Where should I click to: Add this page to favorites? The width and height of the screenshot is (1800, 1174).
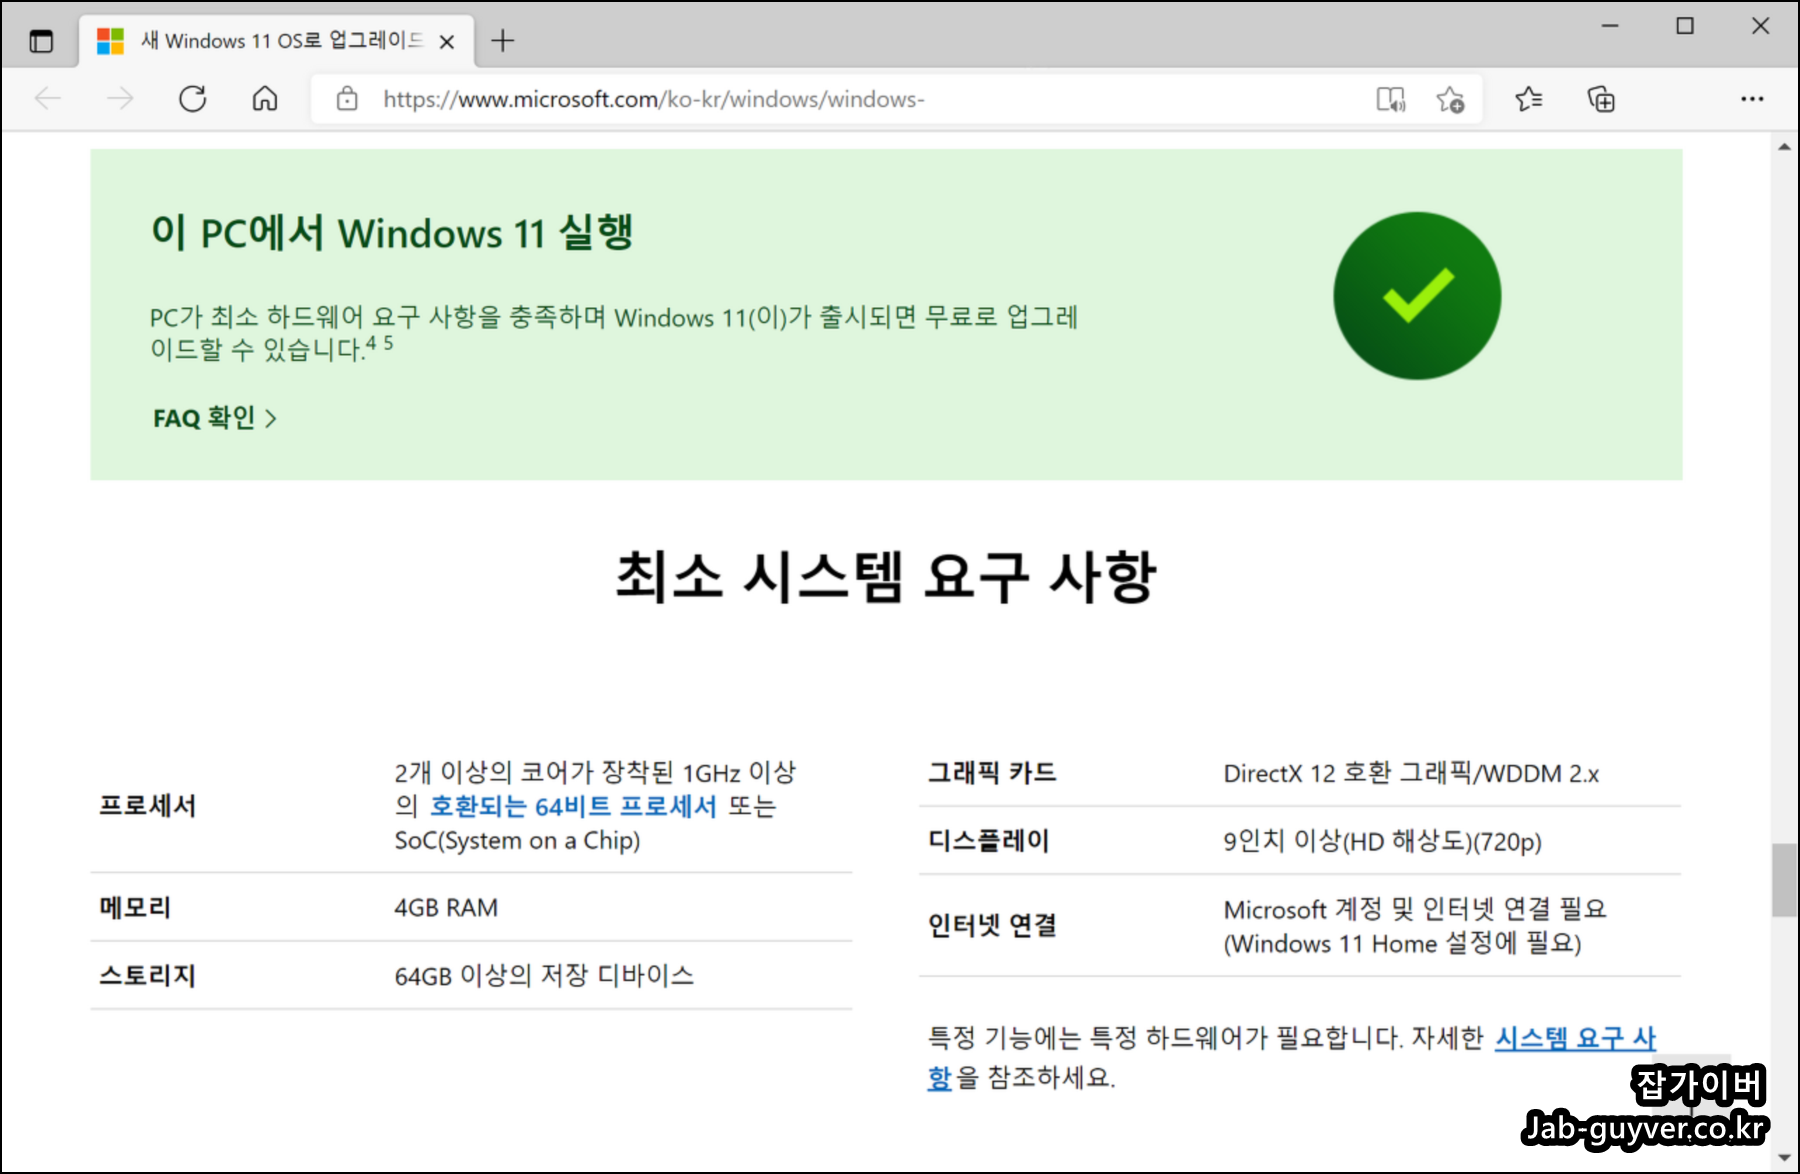tap(1450, 99)
